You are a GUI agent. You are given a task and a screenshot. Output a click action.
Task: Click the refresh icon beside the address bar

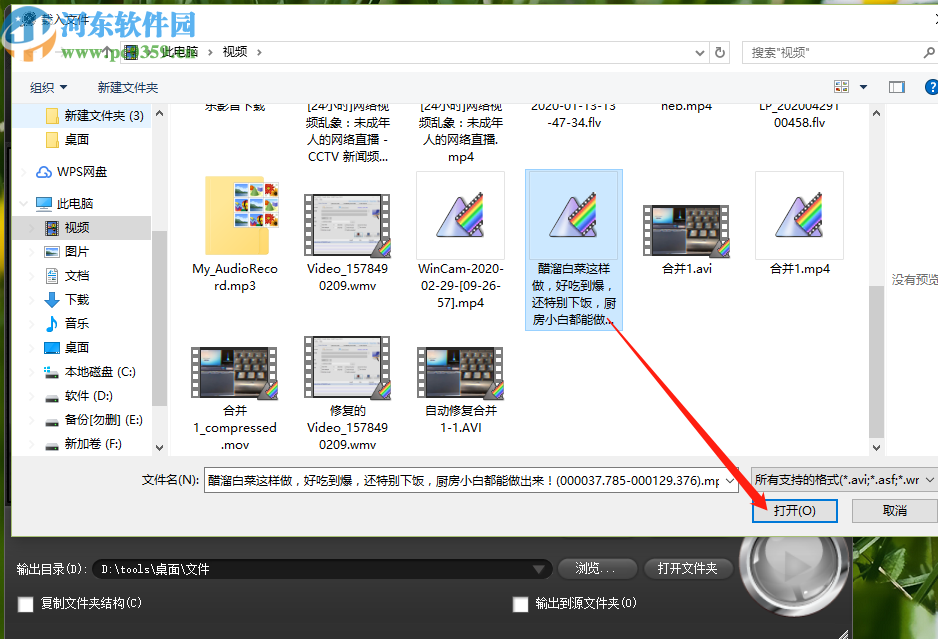pyautogui.click(x=719, y=52)
